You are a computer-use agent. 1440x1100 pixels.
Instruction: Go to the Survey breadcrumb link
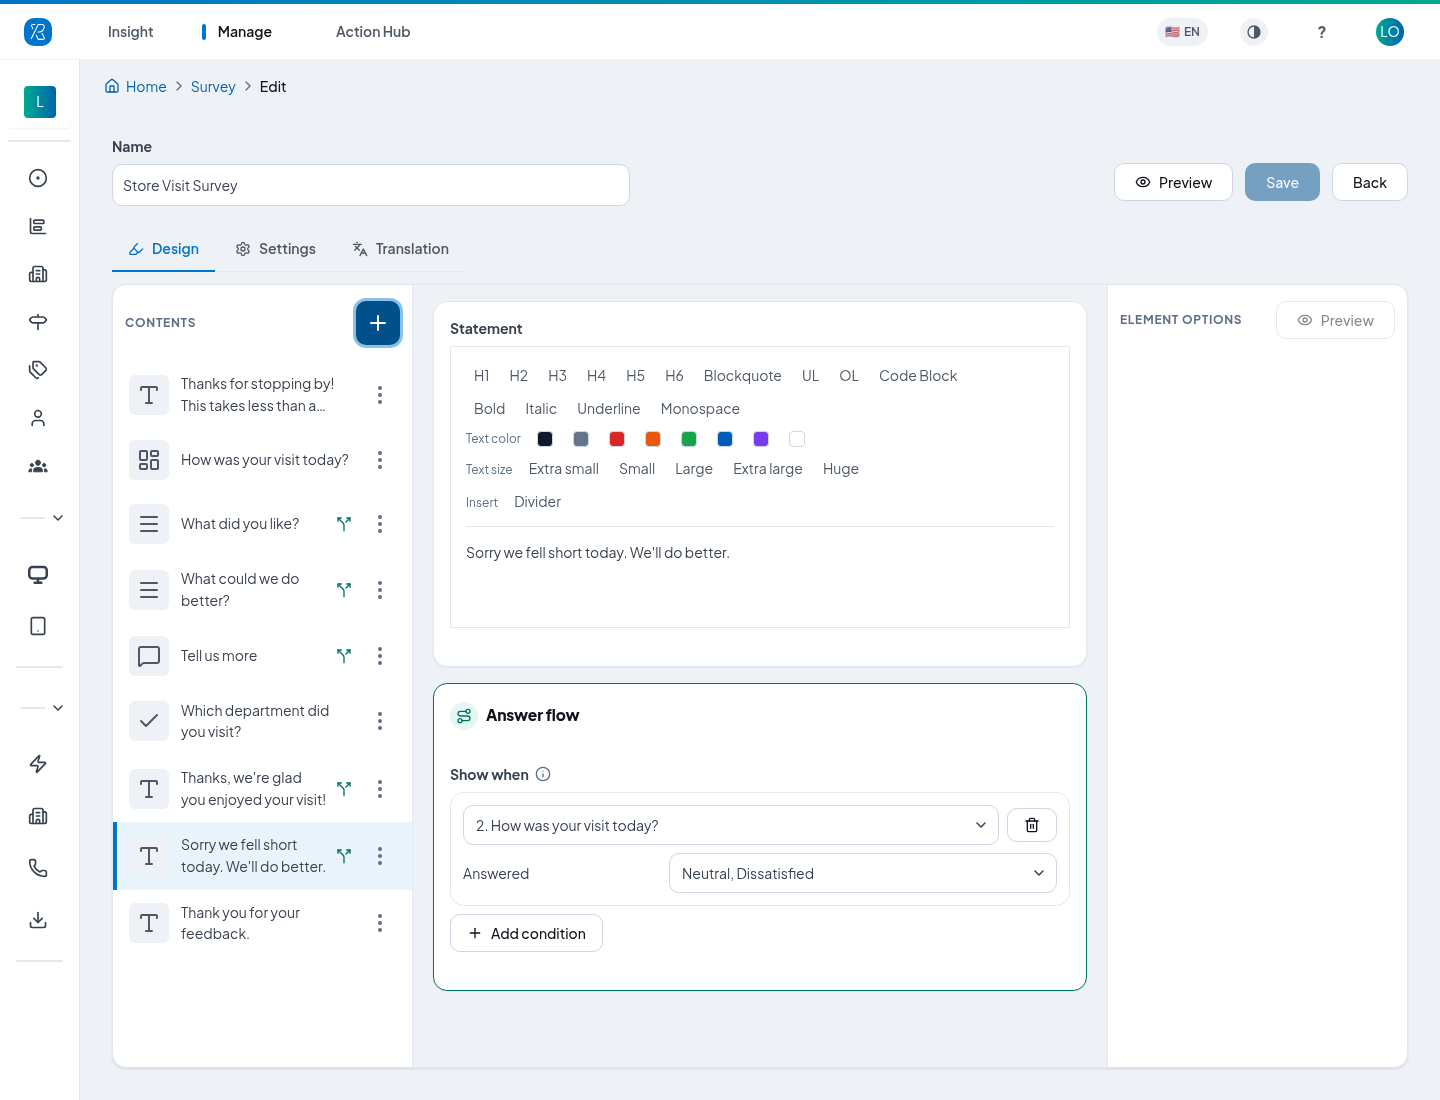point(213,87)
